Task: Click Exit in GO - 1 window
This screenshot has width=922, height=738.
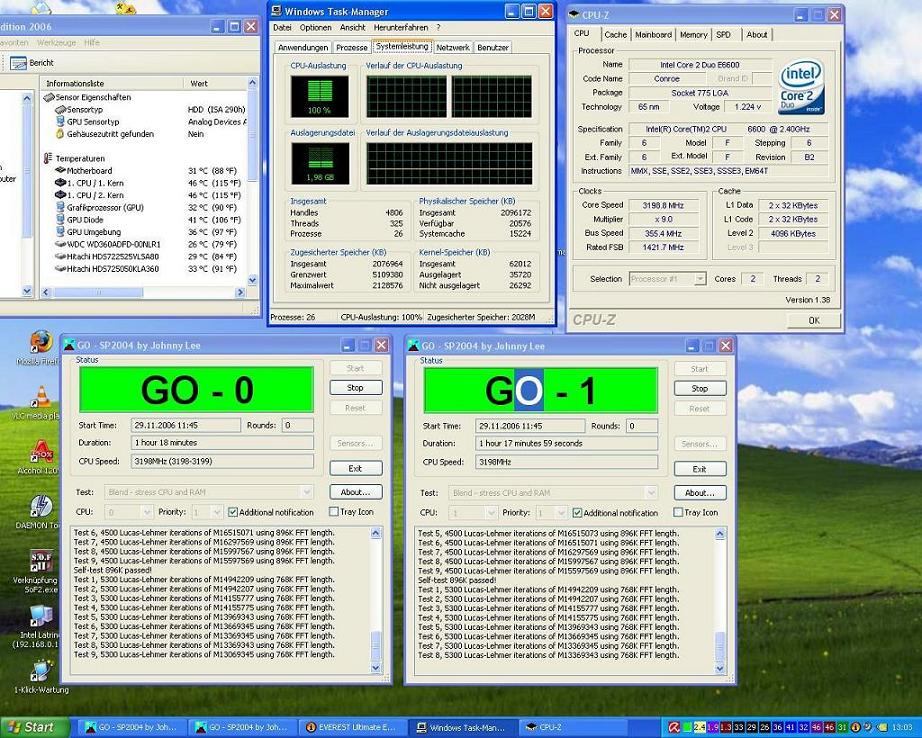Action: (700, 469)
